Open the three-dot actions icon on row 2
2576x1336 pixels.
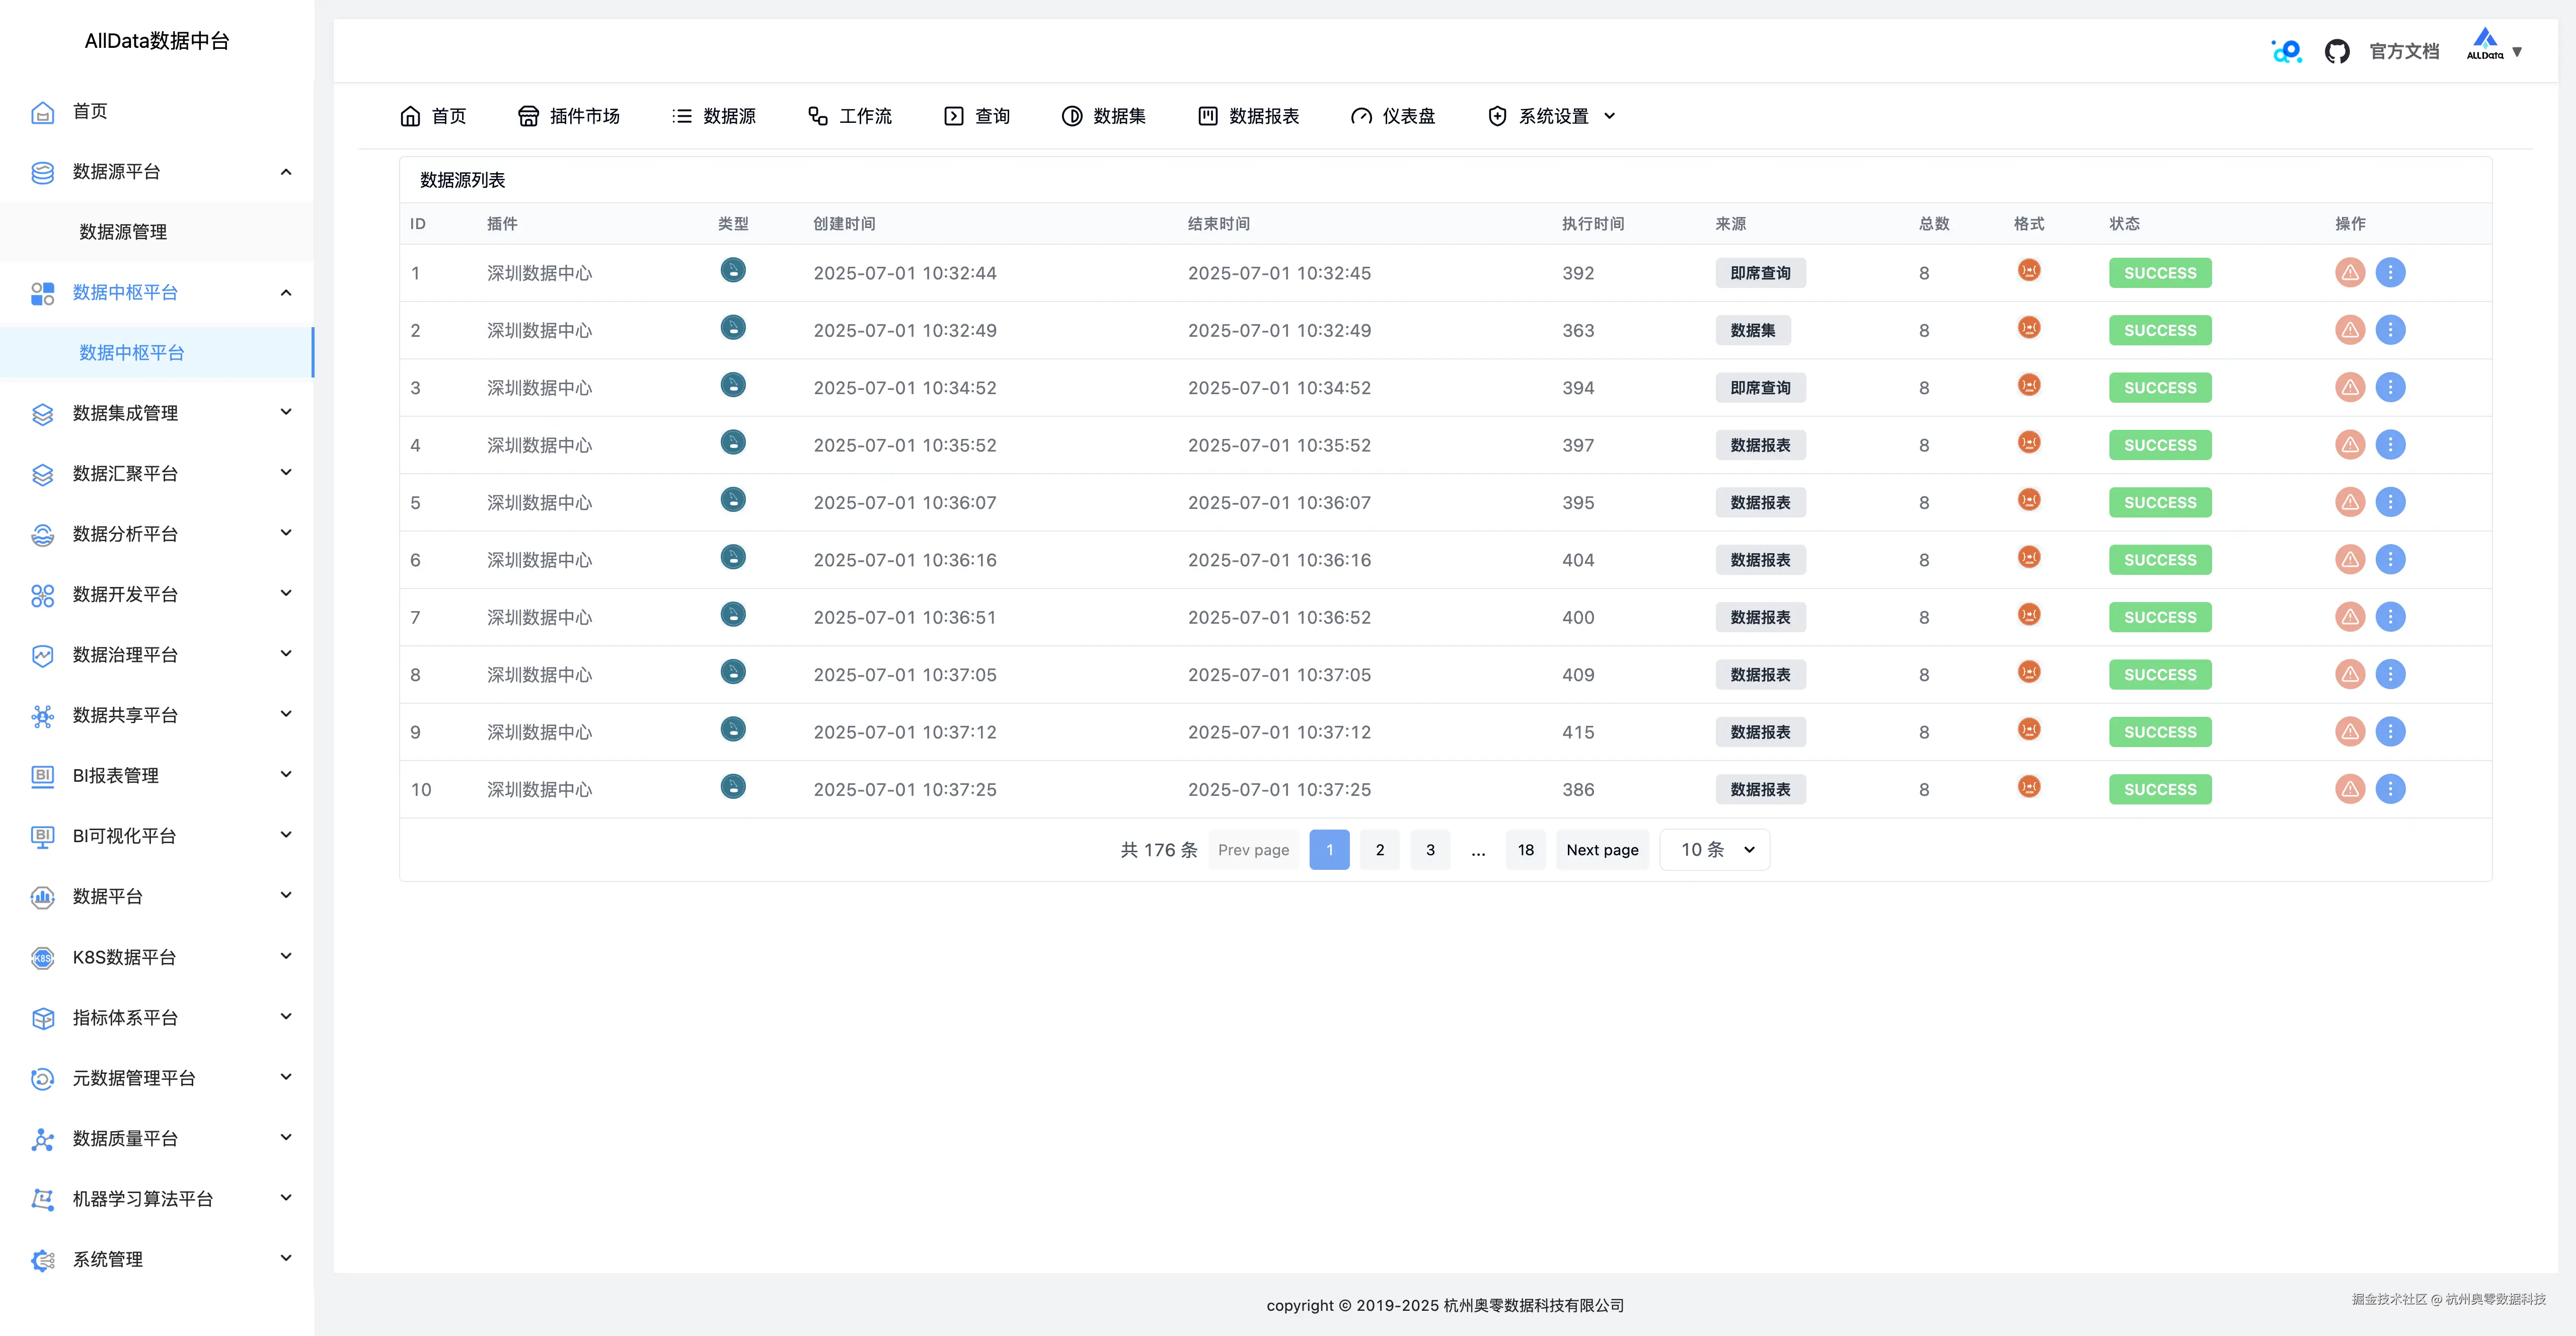[x=2392, y=330]
